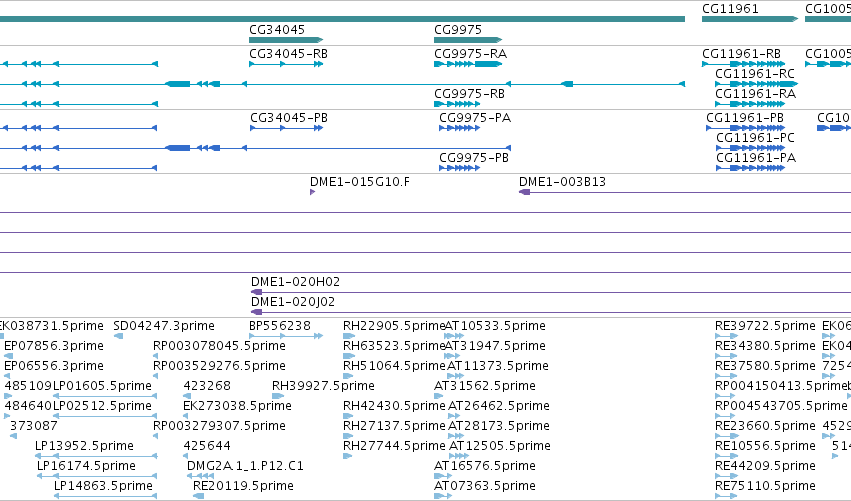Select the DME1-020H02 clone label

pos(295,282)
